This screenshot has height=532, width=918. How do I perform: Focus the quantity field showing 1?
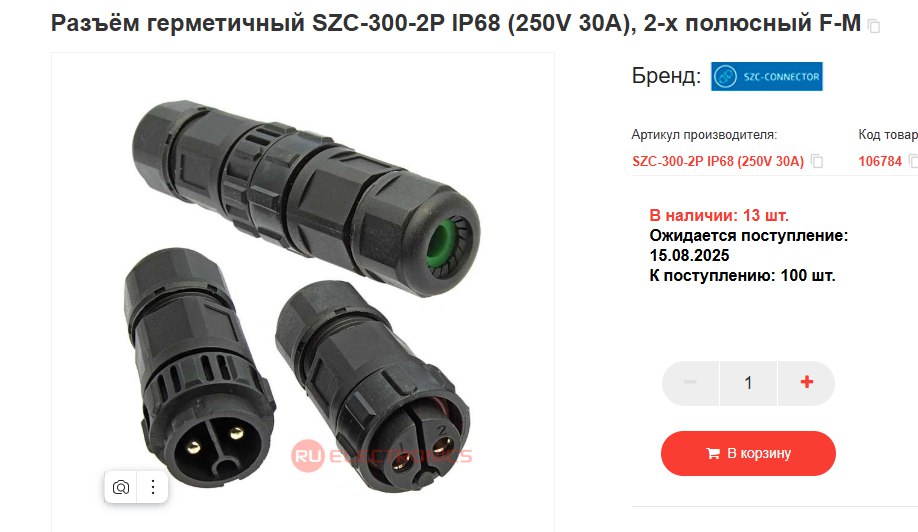tap(748, 383)
